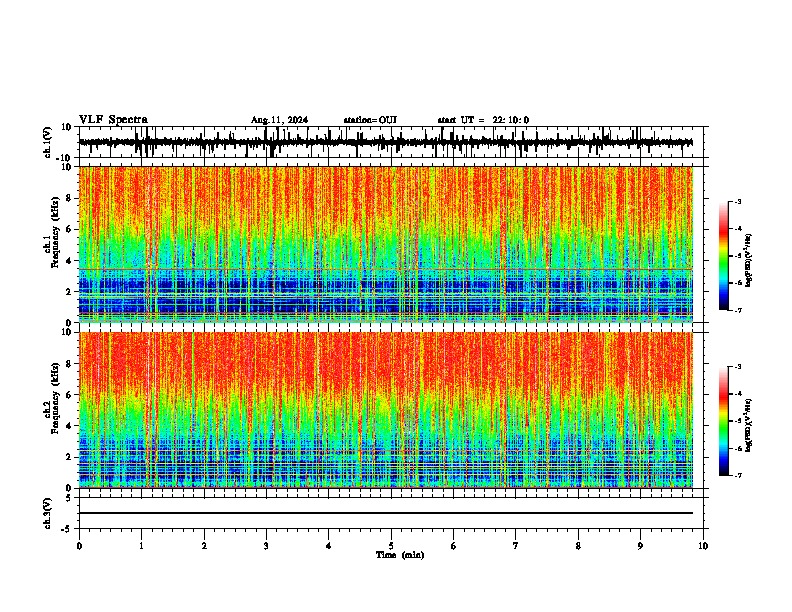Viewport: 792px width, 612px height.
Task: Click the 'Time (min)' axis label
Action: pos(400,555)
